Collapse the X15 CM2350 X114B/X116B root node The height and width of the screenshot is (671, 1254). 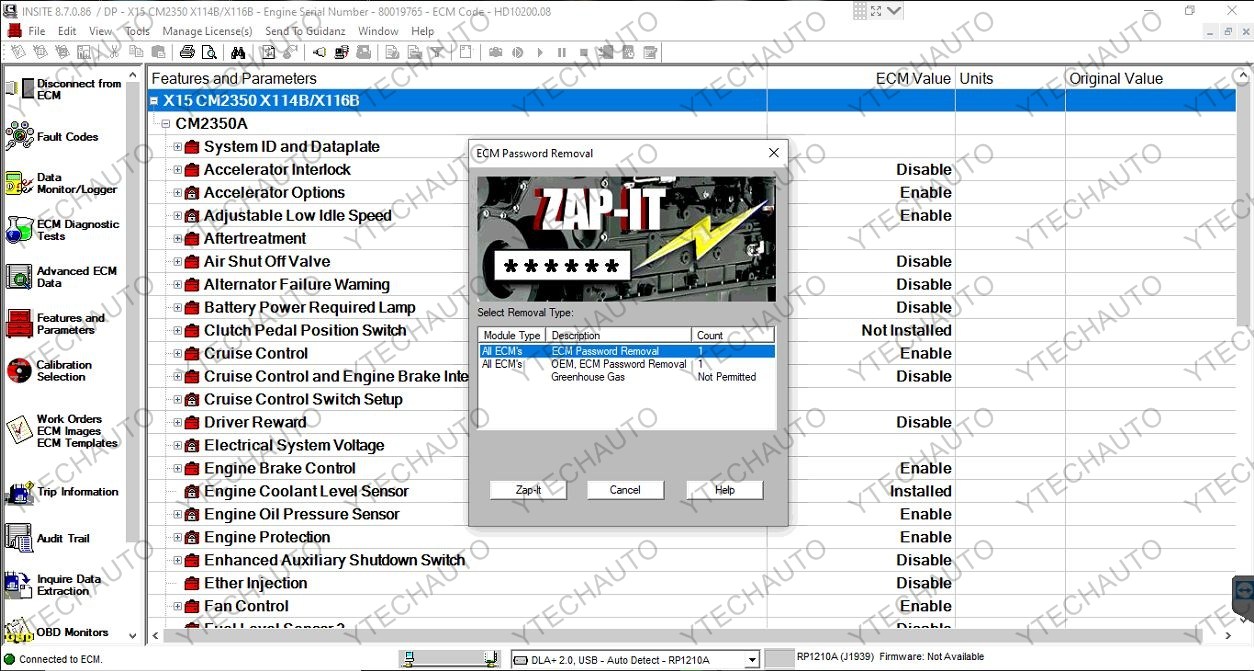154,101
